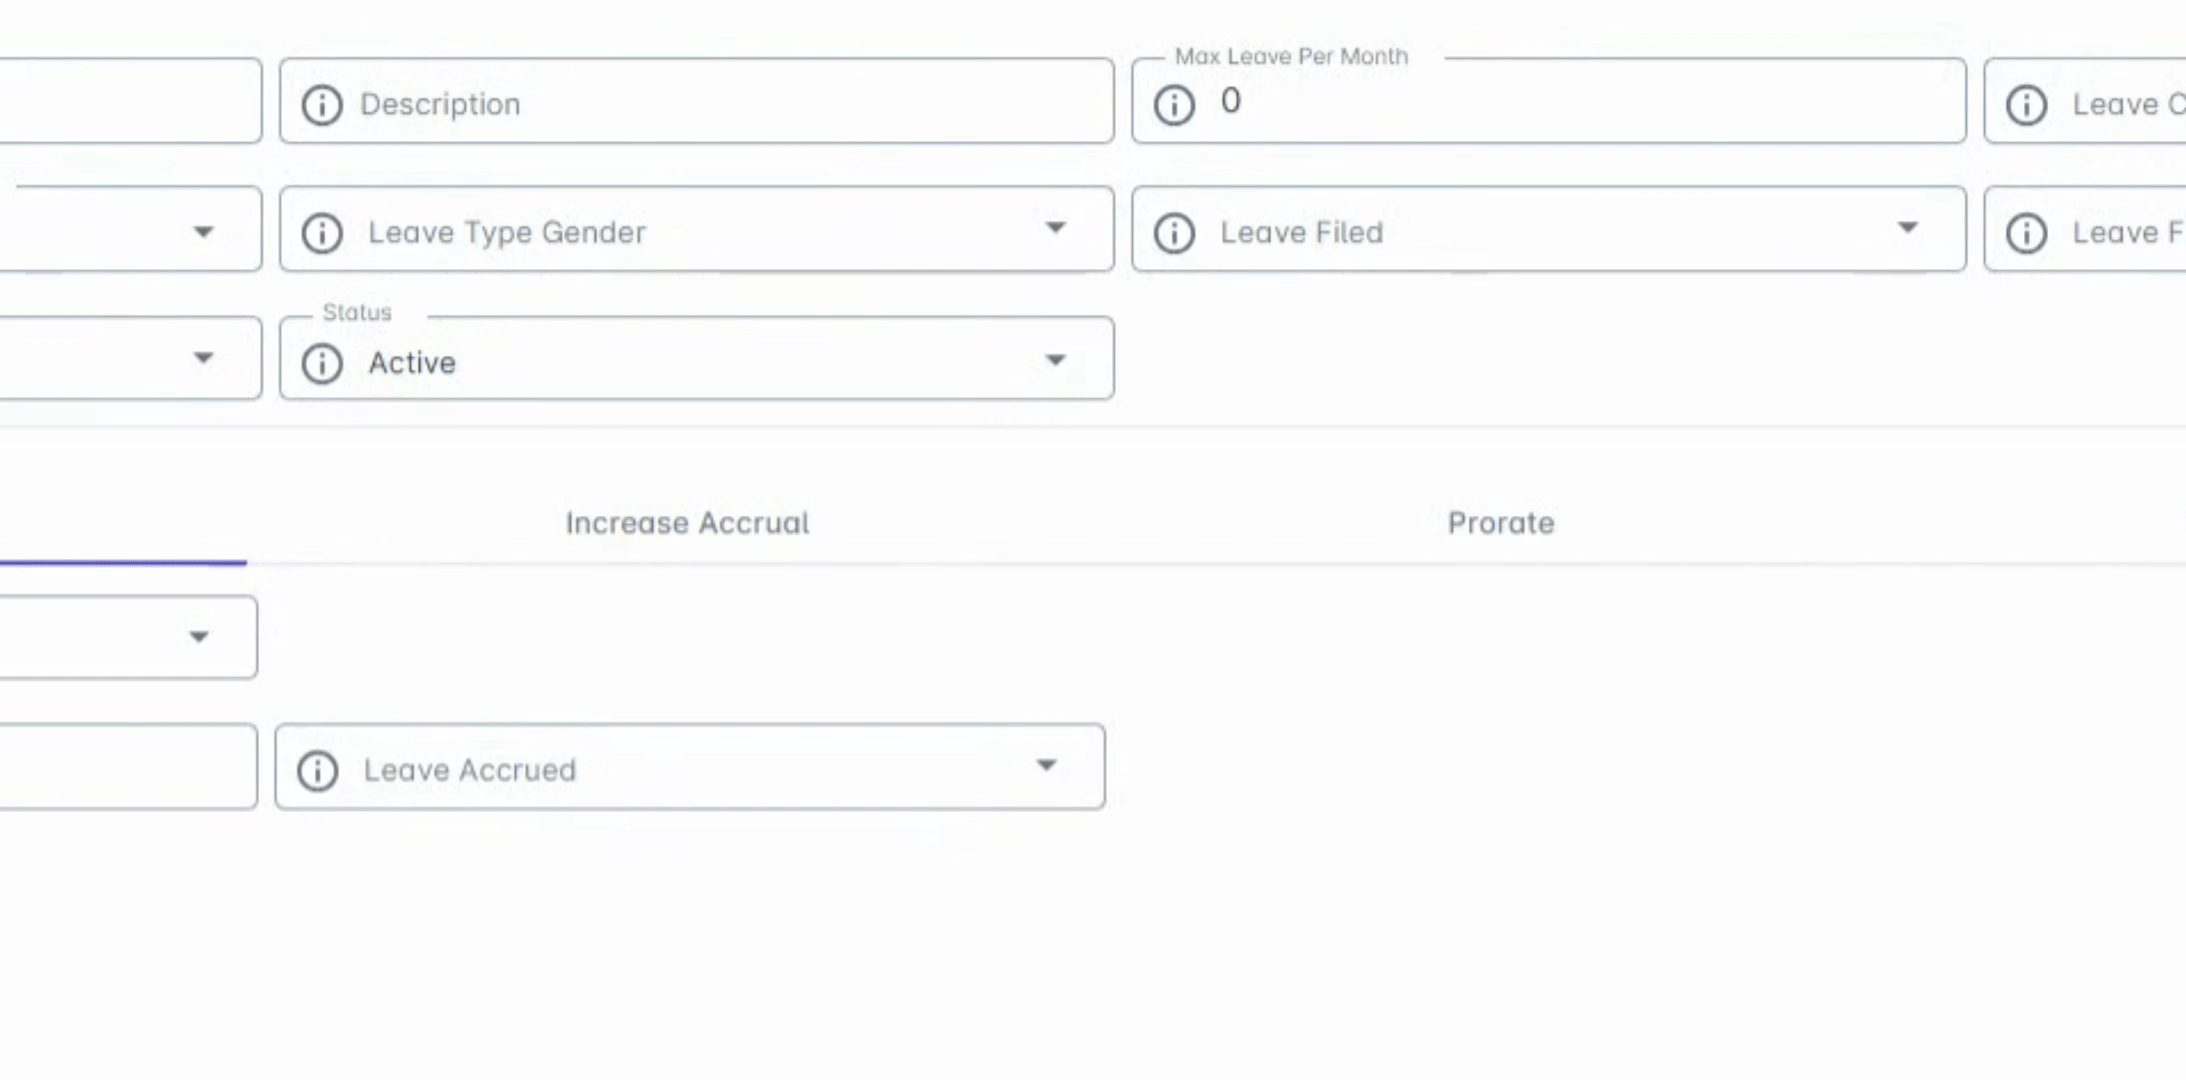The width and height of the screenshot is (2186, 1080).
Task: Click the info icon of the cut-off field right of Leave Filed
Action: [x=2026, y=233]
